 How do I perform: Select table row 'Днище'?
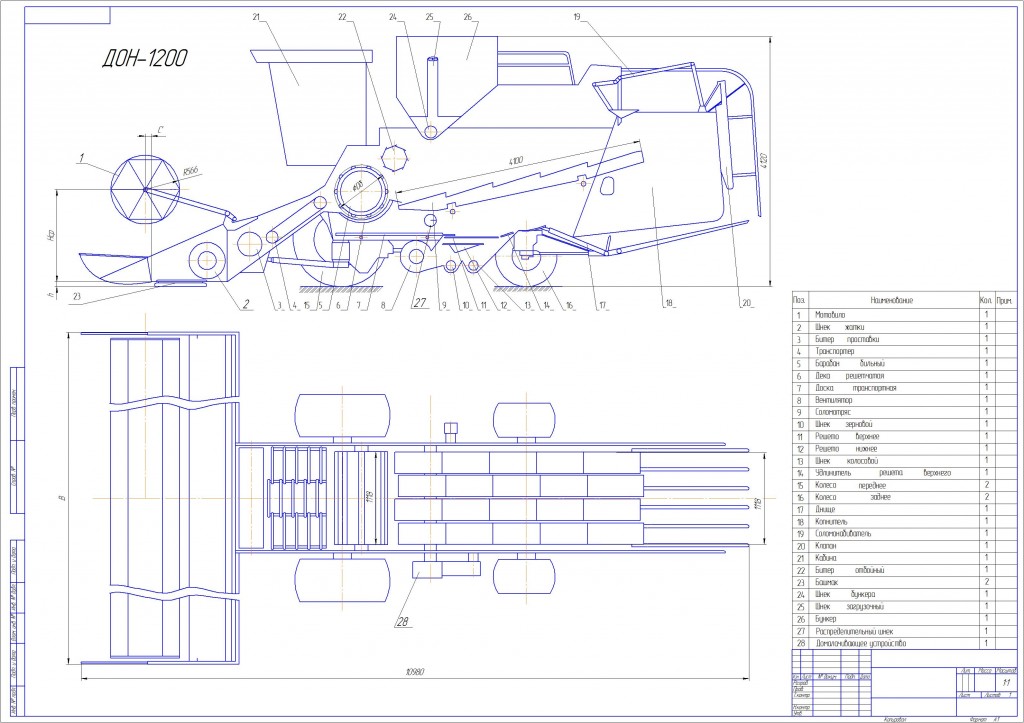(904, 509)
